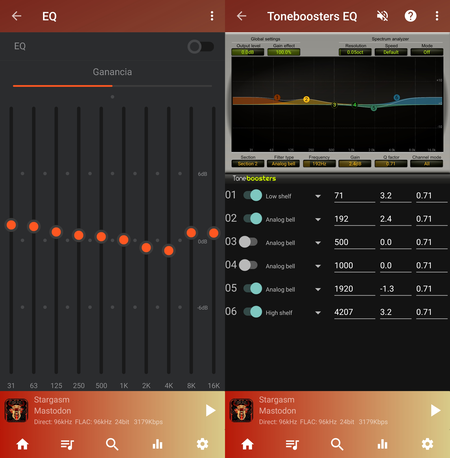The image size is (450, 458).
Task: Open the equalizer bars icon in Toneboosters panel
Action: coord(382,444)
